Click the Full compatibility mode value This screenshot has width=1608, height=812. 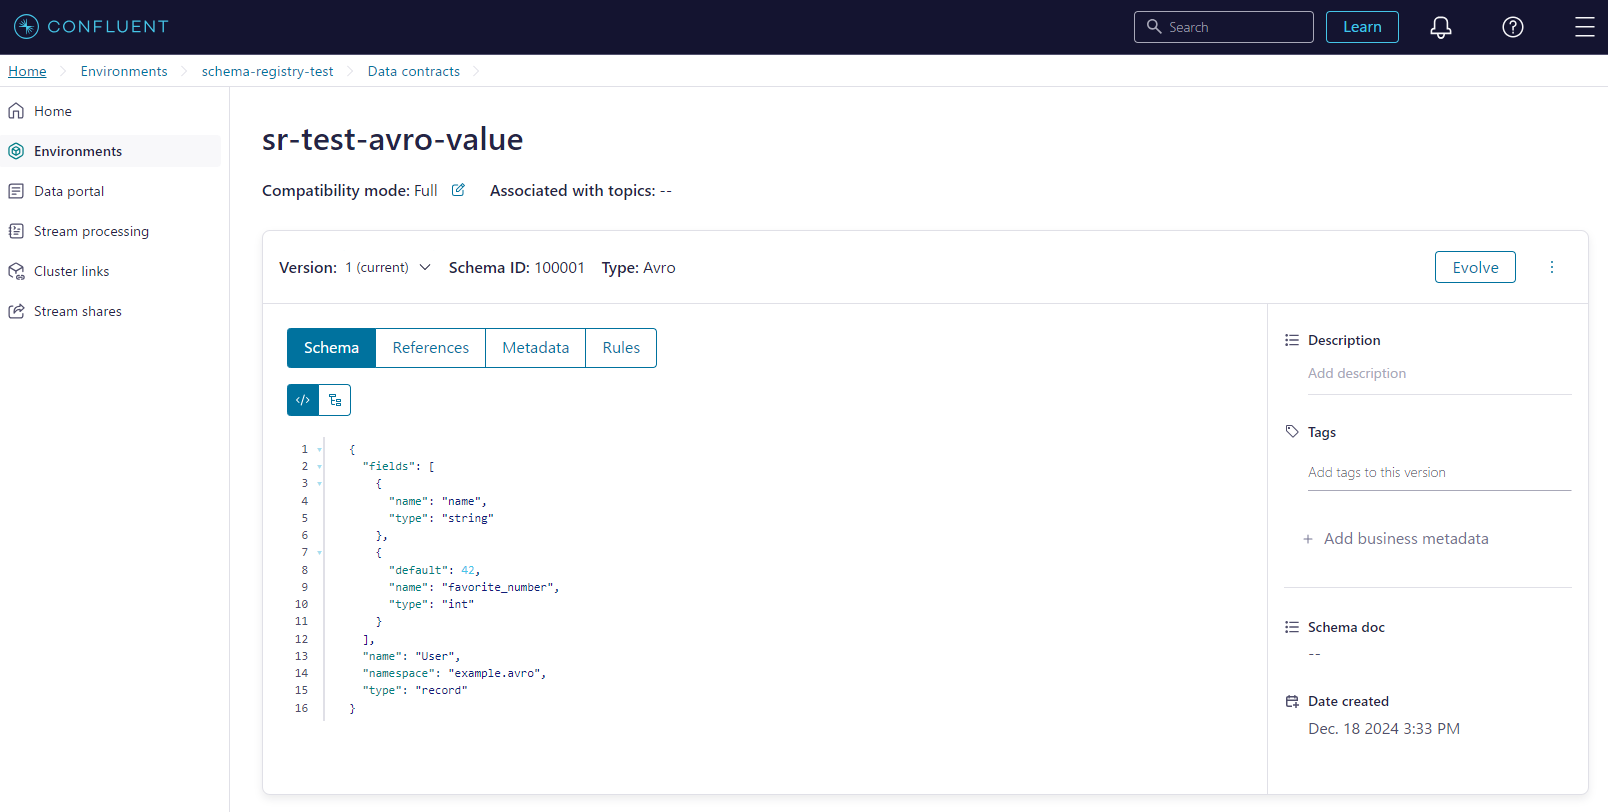(x=425, y=191)
